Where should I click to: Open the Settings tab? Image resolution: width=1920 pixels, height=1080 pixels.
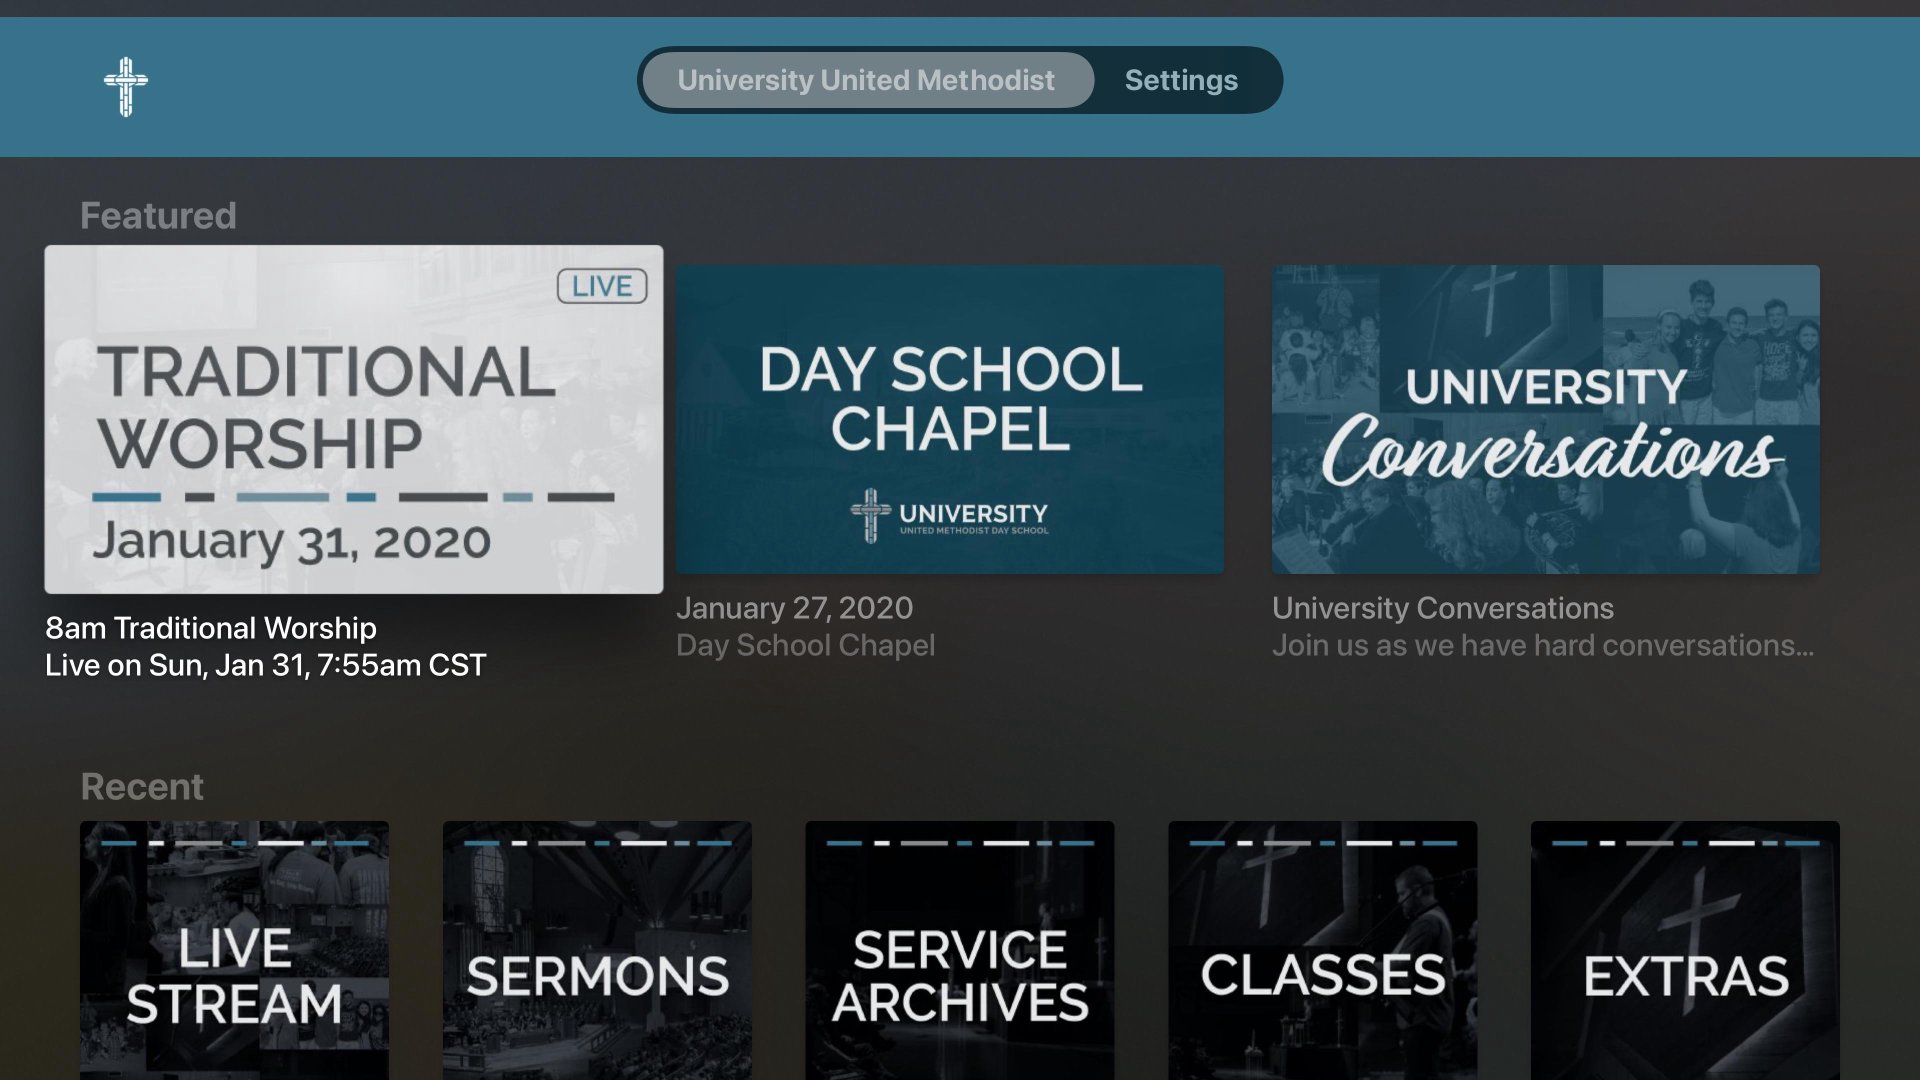point(1181,80)
